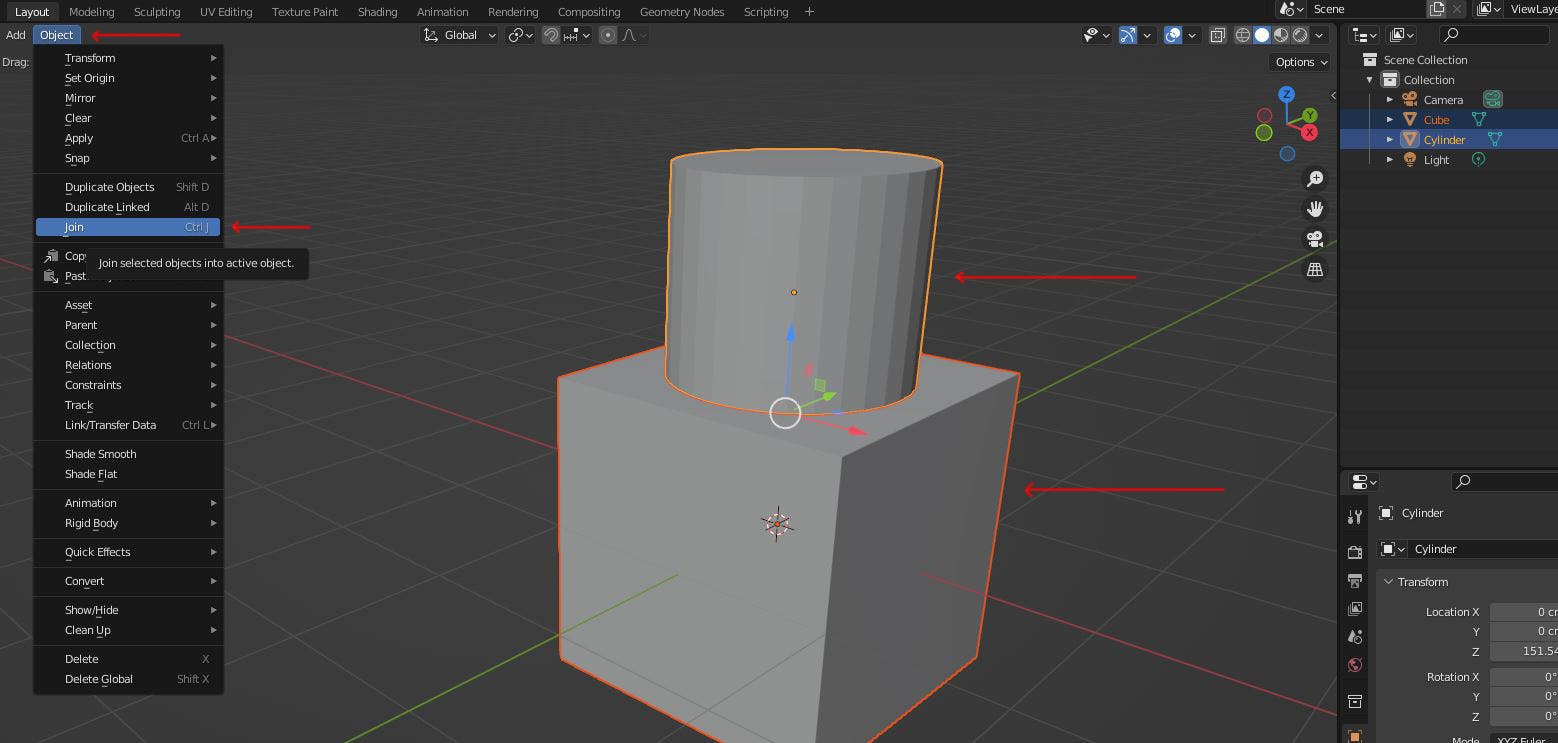This screenshot has height=743, width=1558.
Task: Click the Location Z value field
Action: pyautogui.click(x=1523, y=651)
